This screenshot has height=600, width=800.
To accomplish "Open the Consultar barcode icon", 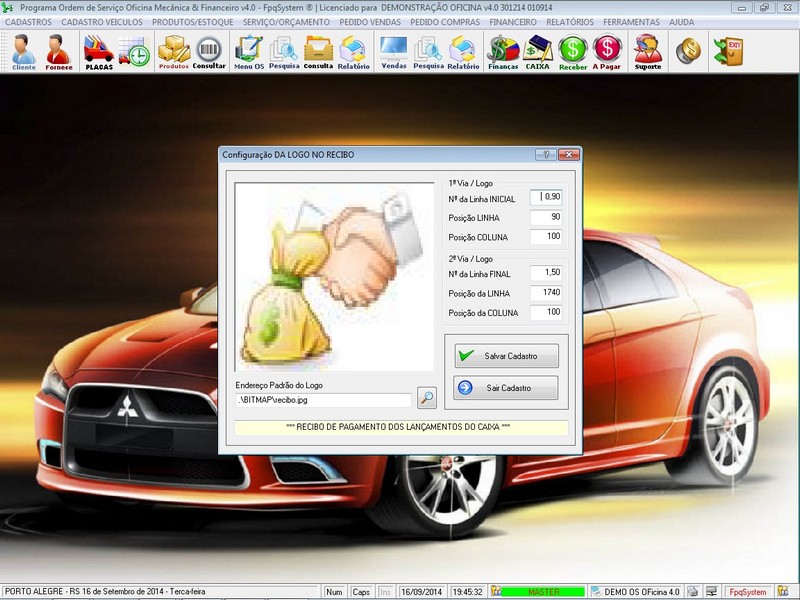I will (209, 52).
